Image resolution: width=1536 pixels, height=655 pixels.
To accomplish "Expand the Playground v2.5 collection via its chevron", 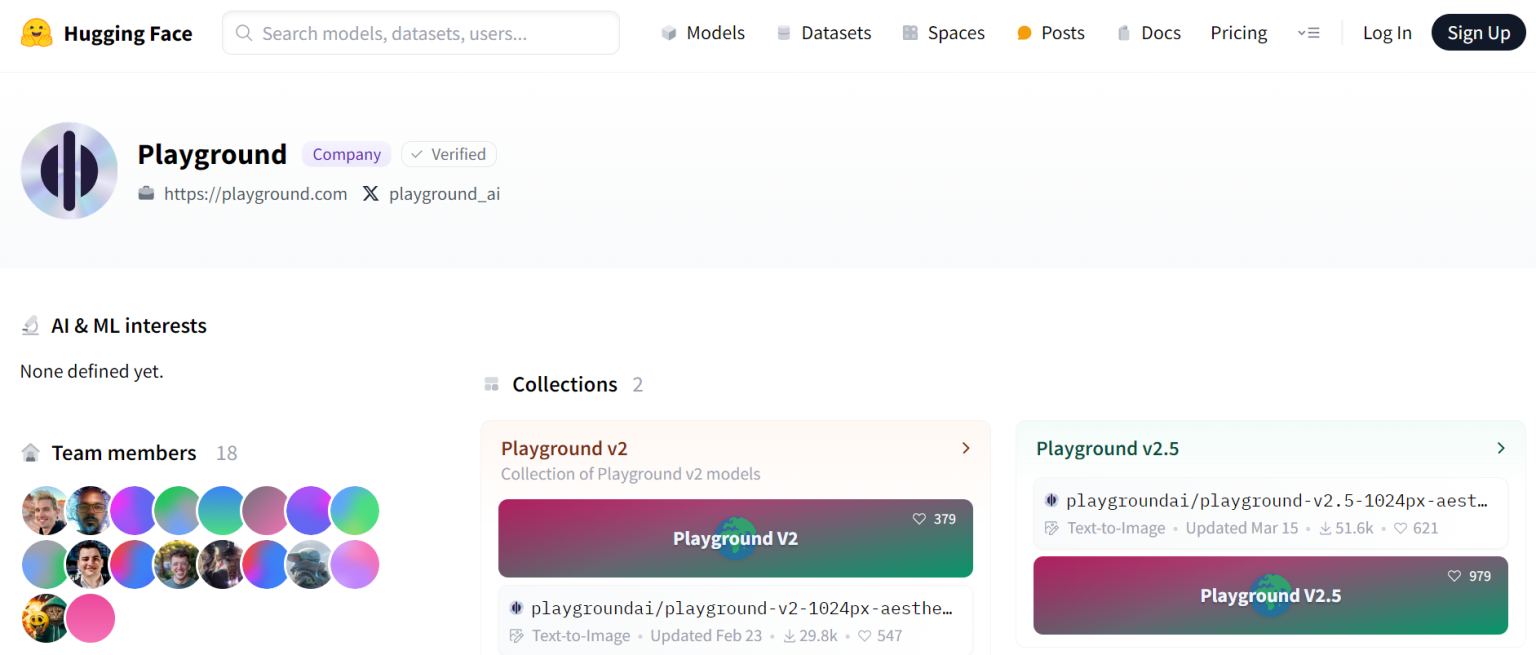I will (1500, 448).
